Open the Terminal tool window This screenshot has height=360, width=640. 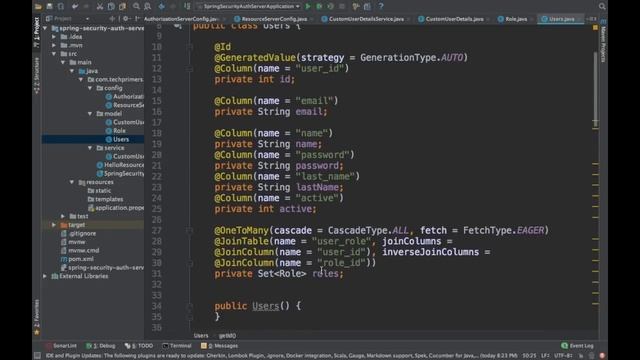pyautogui.click(x=177, y=346)
